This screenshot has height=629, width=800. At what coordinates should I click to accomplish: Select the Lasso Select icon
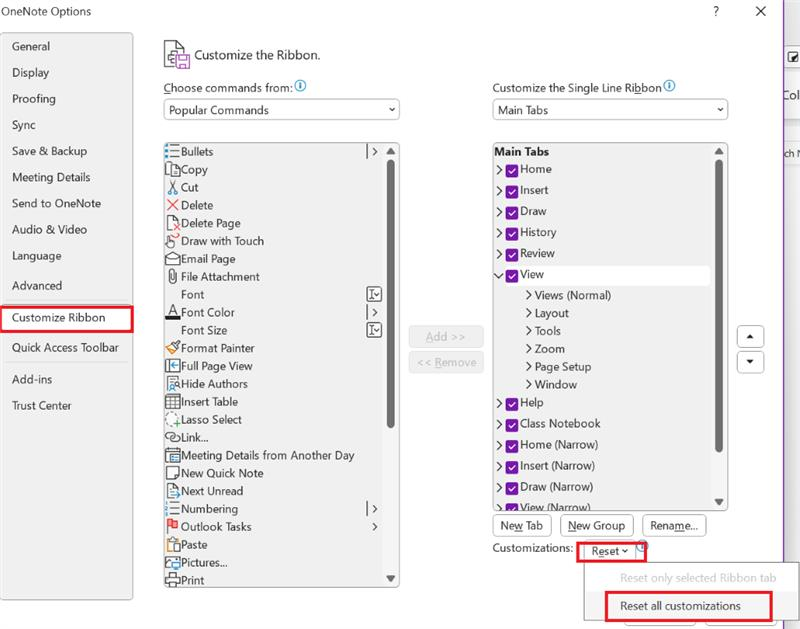(x=172, y=419)
